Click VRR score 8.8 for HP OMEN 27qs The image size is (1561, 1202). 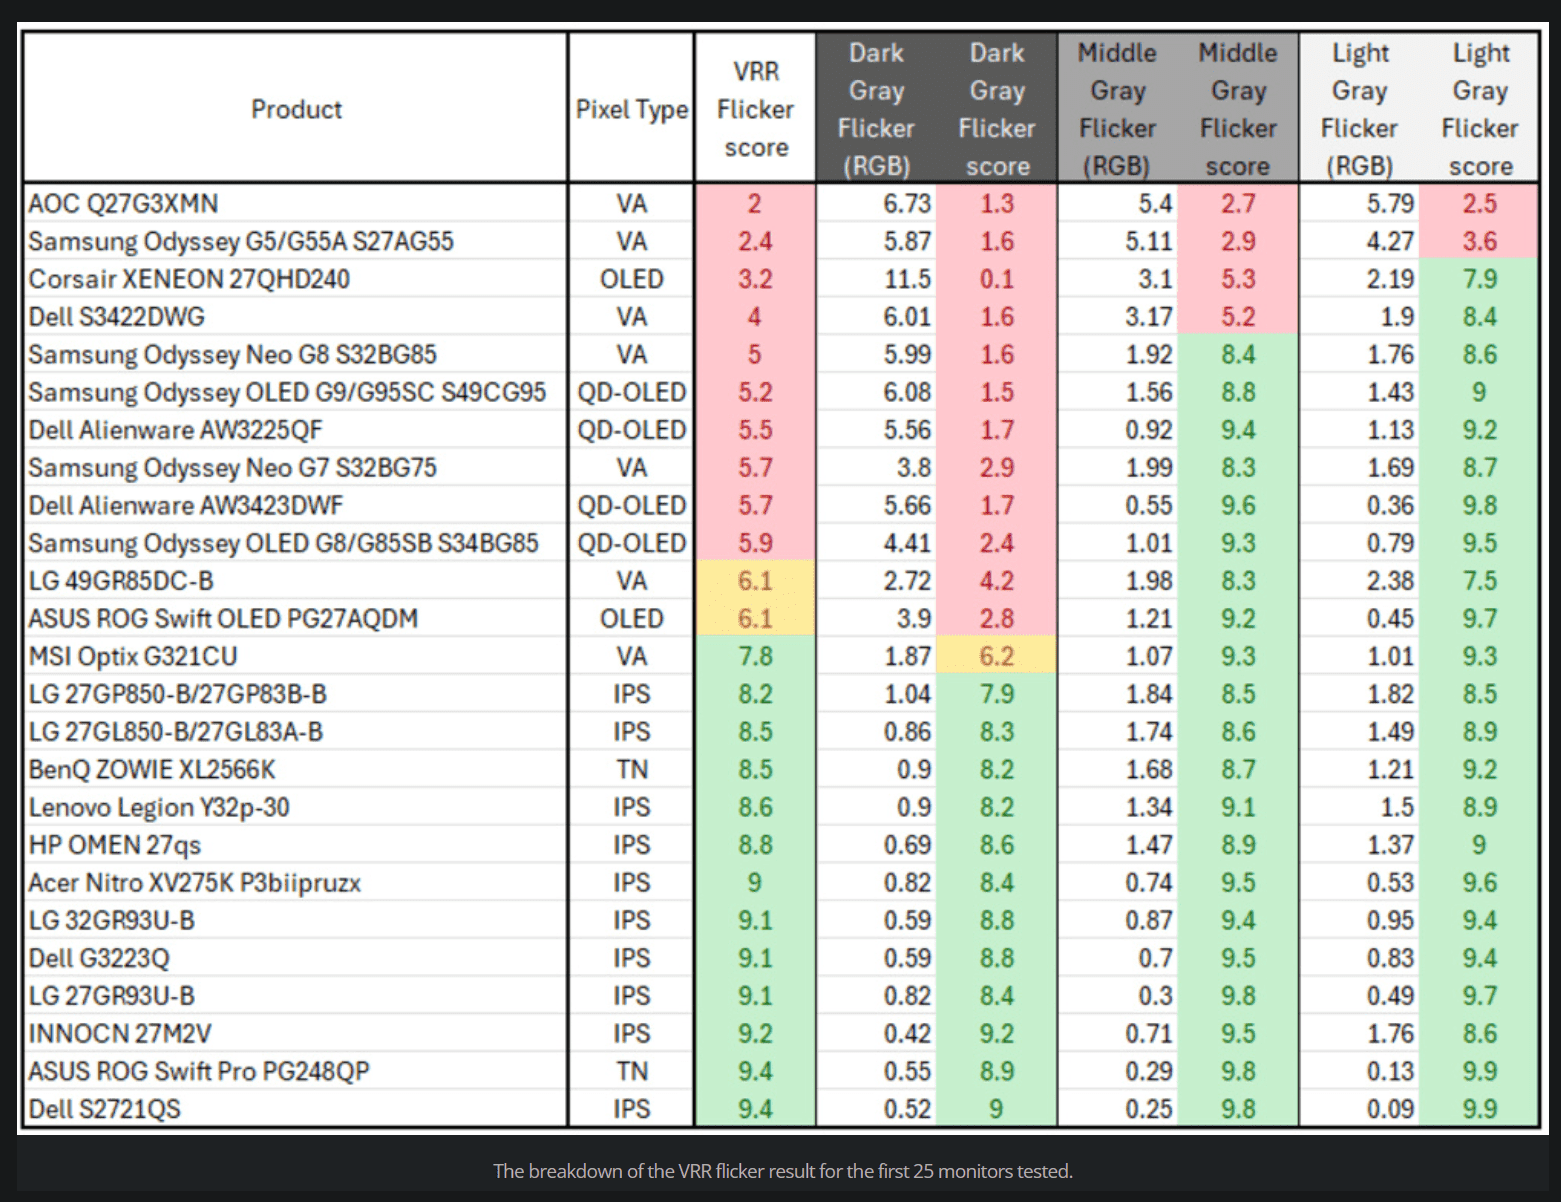[x=755, y=845]
